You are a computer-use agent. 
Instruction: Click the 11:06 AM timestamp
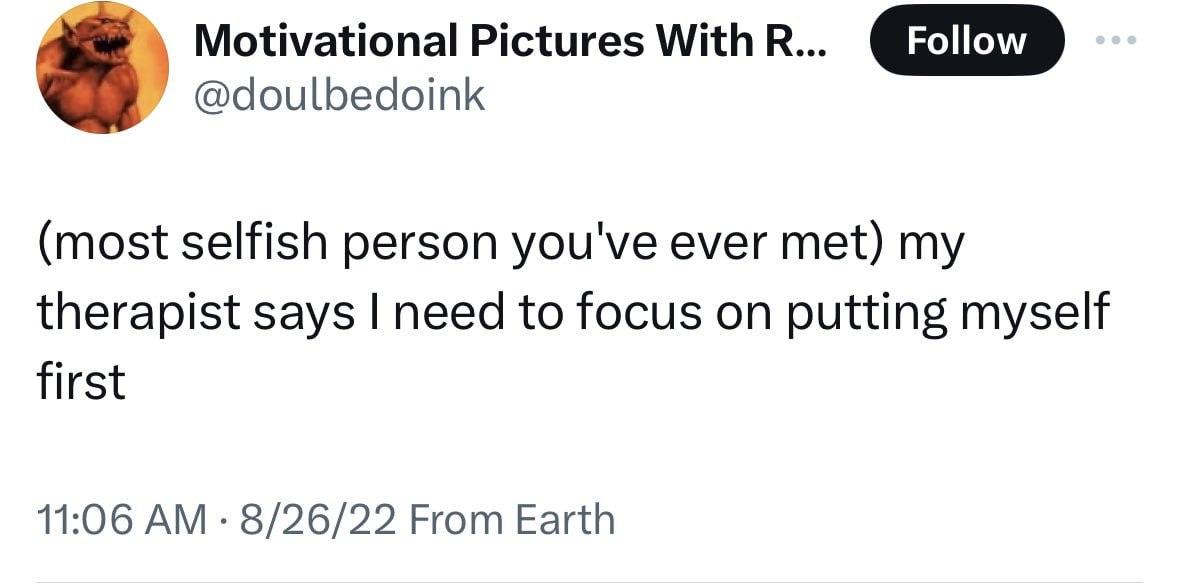(122, 520)
